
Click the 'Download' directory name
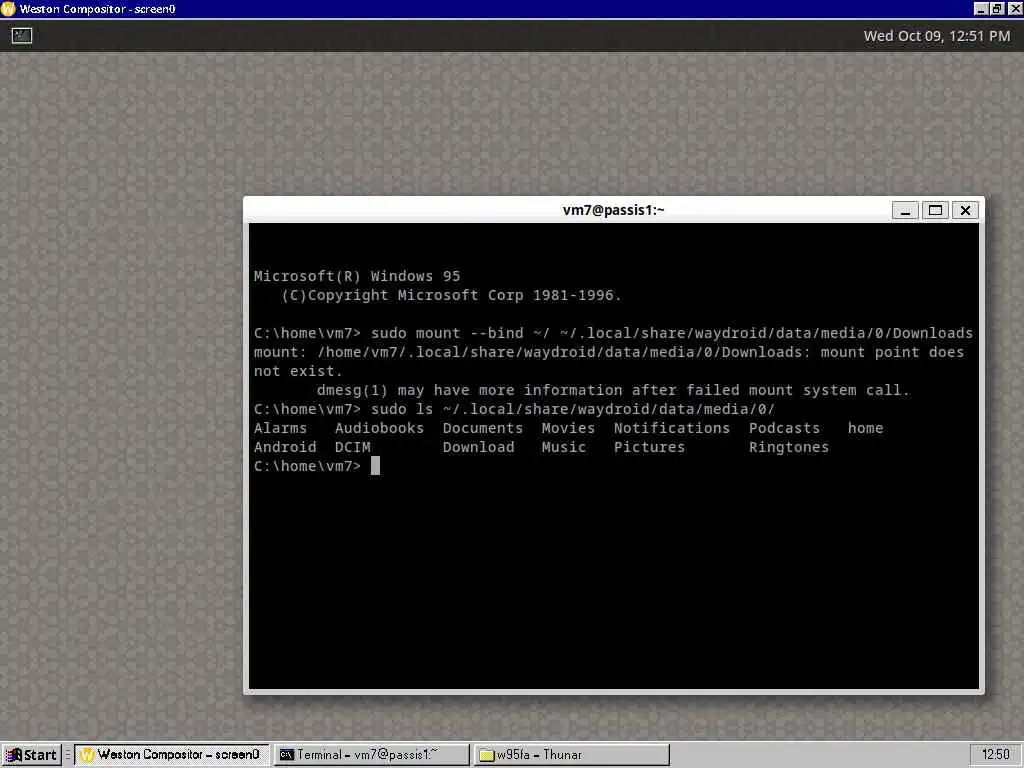pyautogui.click(x=479, y=447)
